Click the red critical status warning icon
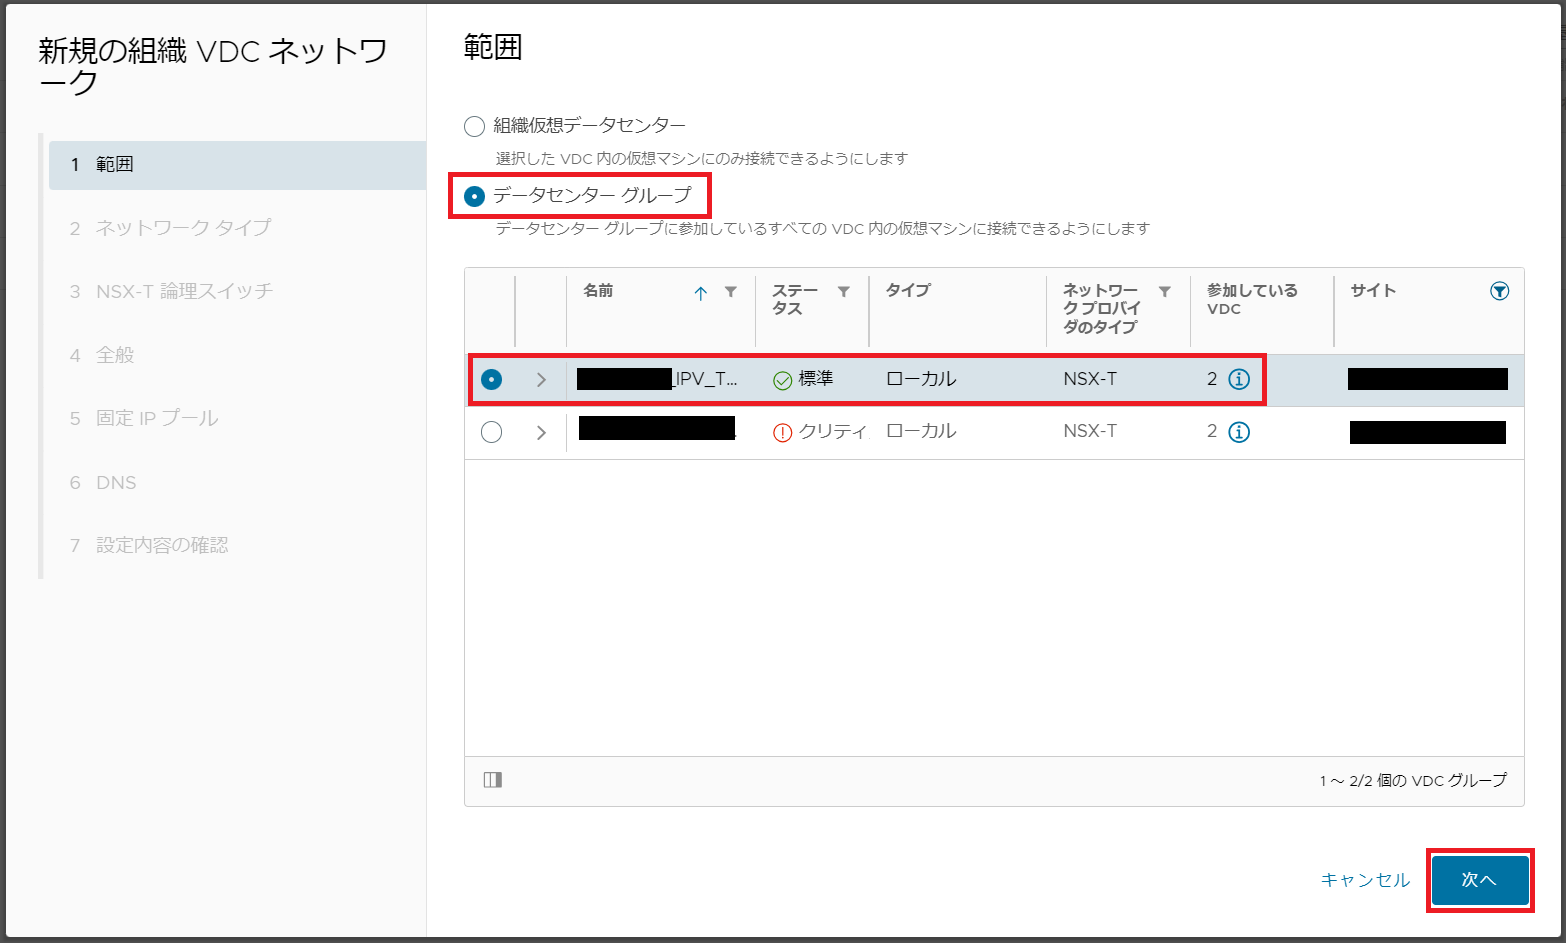This screenshot has width=1566, height=943. click(783, 433)
